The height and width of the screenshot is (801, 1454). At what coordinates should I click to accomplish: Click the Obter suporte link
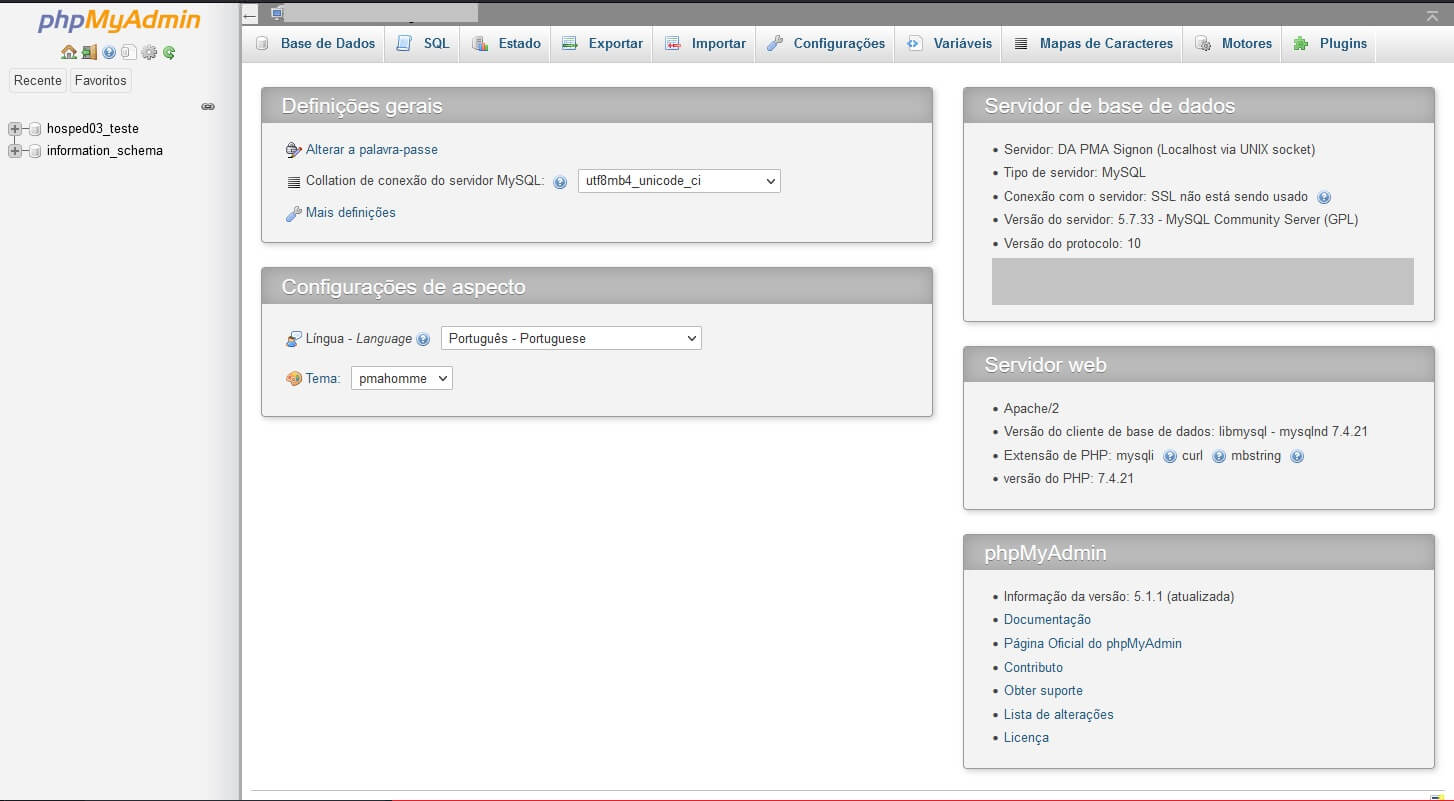pyautogui.click(x=1043, y=691)
